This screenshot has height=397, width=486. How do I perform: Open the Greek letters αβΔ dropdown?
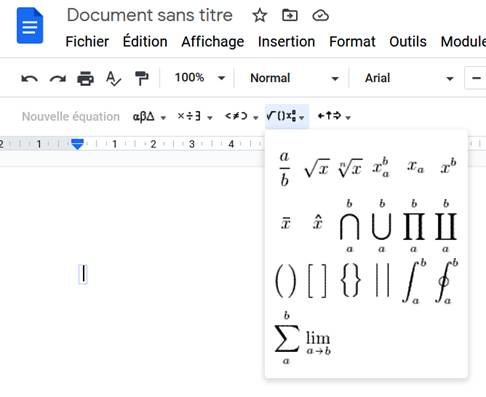(149, 117)
